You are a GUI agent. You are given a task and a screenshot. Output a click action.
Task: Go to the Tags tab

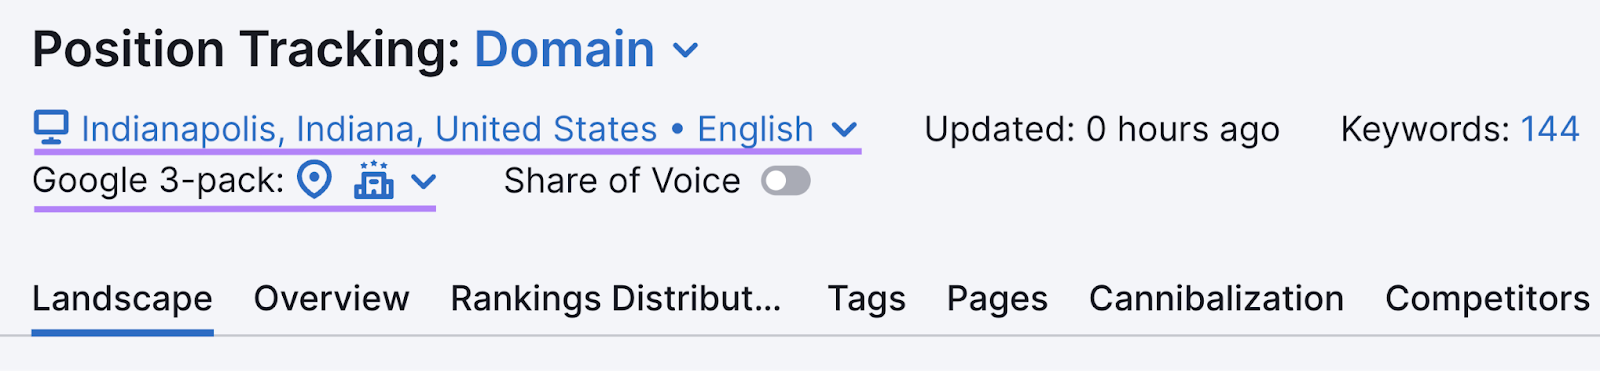coord(867,298)
